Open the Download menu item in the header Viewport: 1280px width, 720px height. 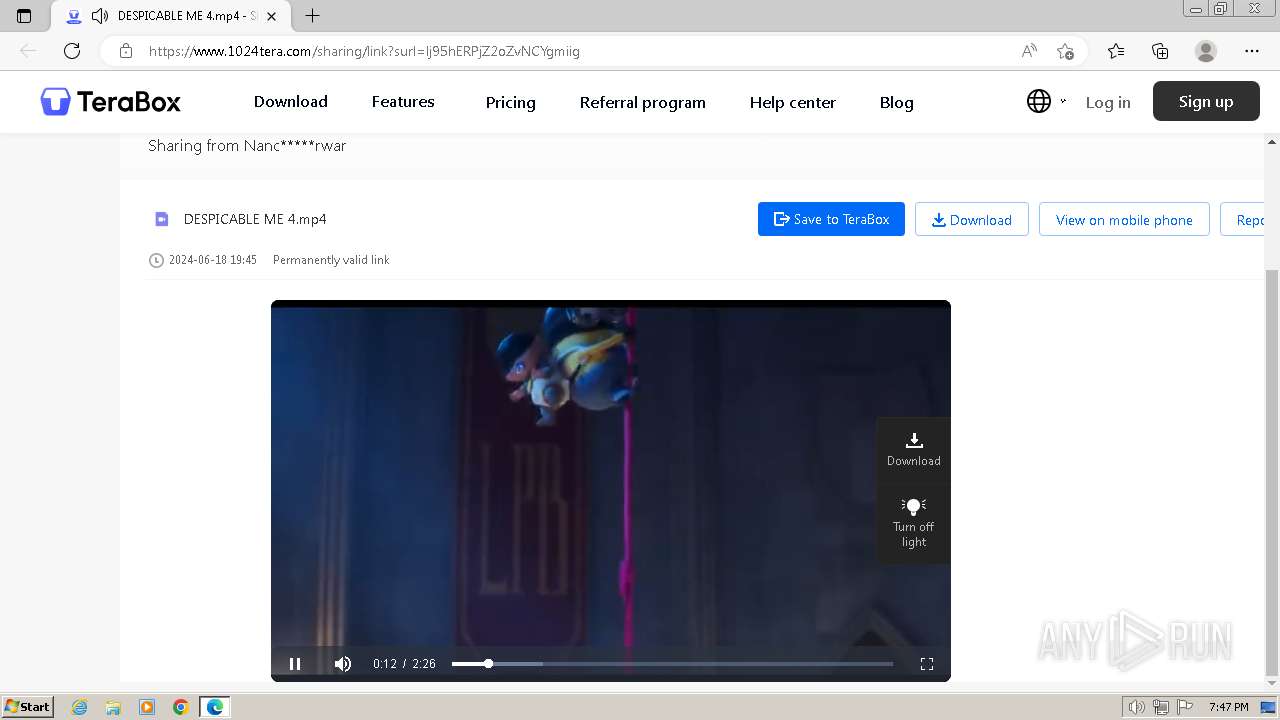tap(291, 102)
